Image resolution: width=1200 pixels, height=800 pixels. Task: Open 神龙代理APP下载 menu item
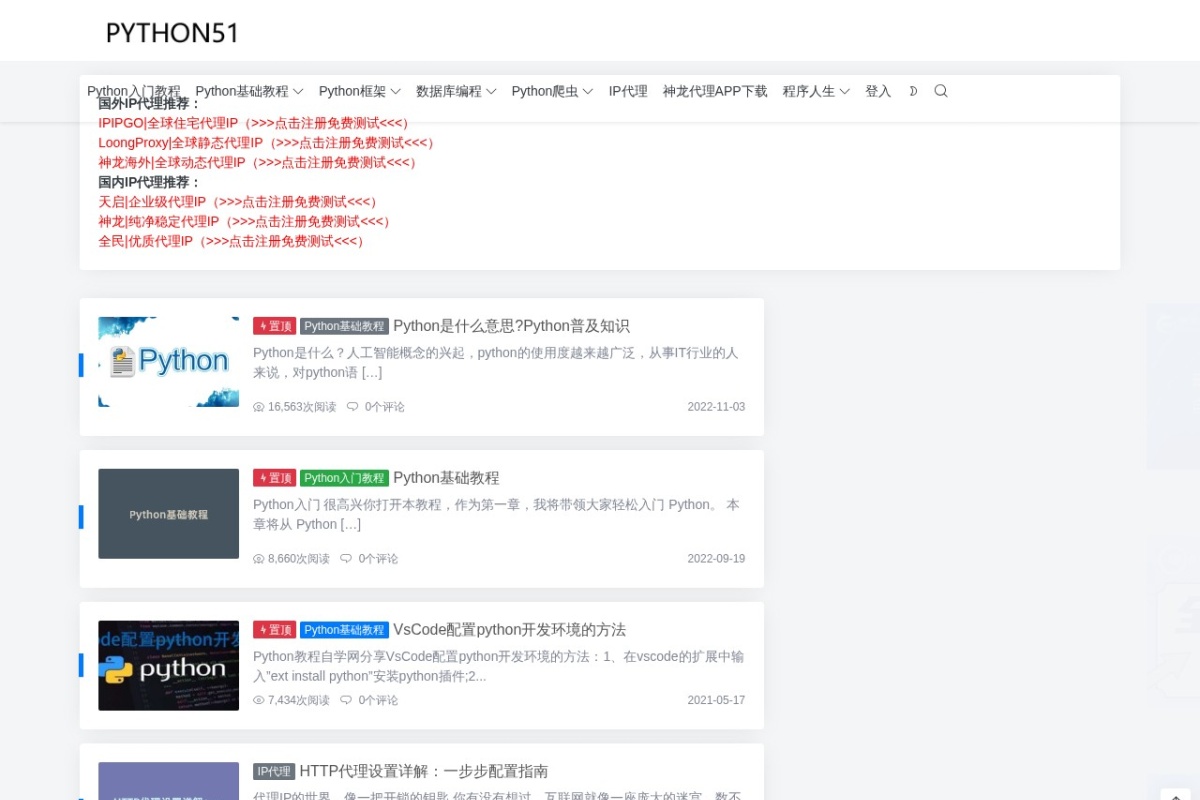click(x=715, y=91)
